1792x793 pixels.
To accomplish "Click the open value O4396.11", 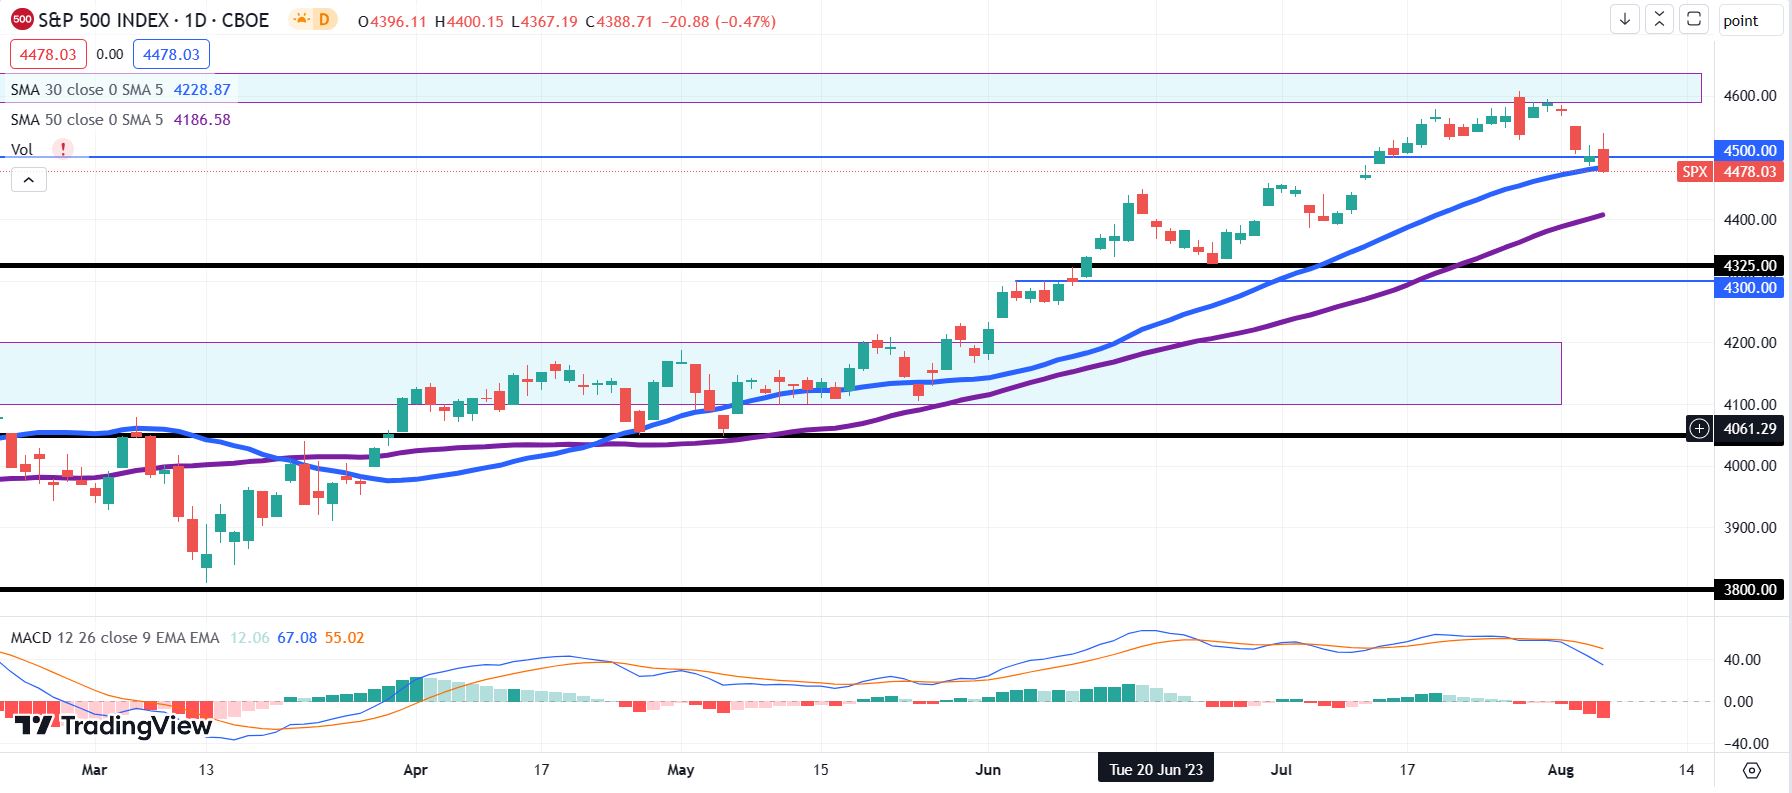I will click(x=394, y=21).
